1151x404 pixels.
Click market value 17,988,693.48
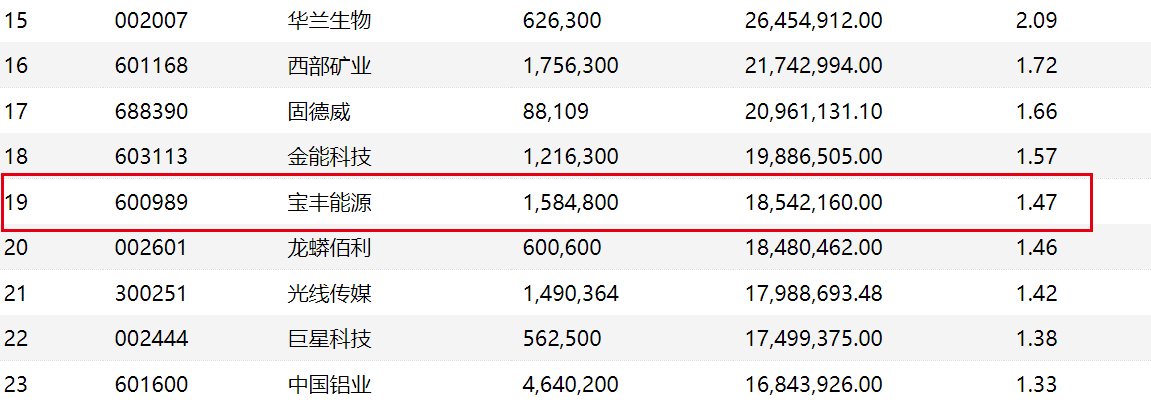tap(813, 293)
